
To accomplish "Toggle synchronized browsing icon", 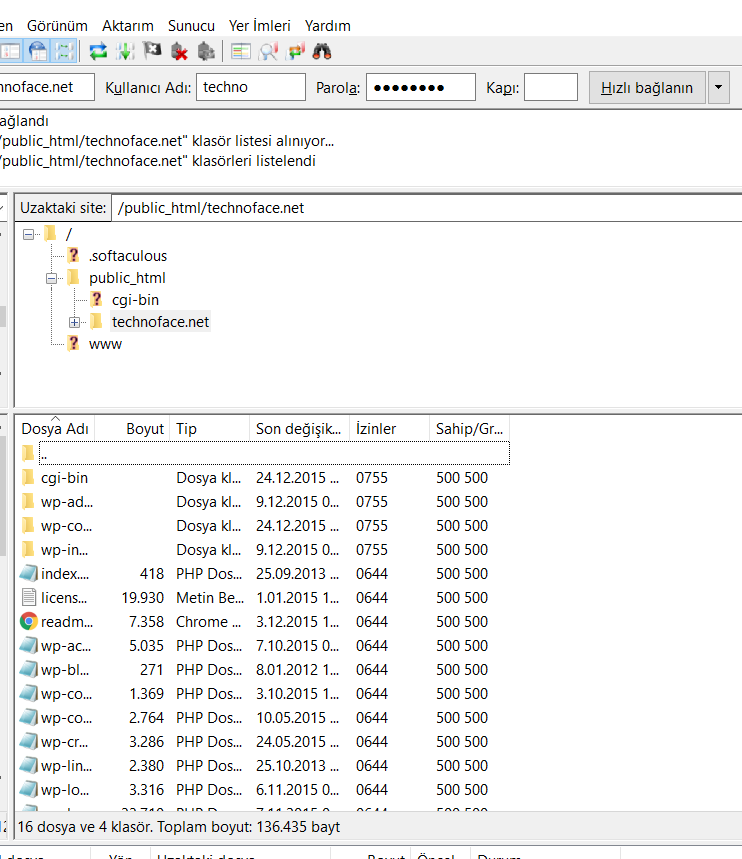I will pyautogui.click(x=295, y=51).
